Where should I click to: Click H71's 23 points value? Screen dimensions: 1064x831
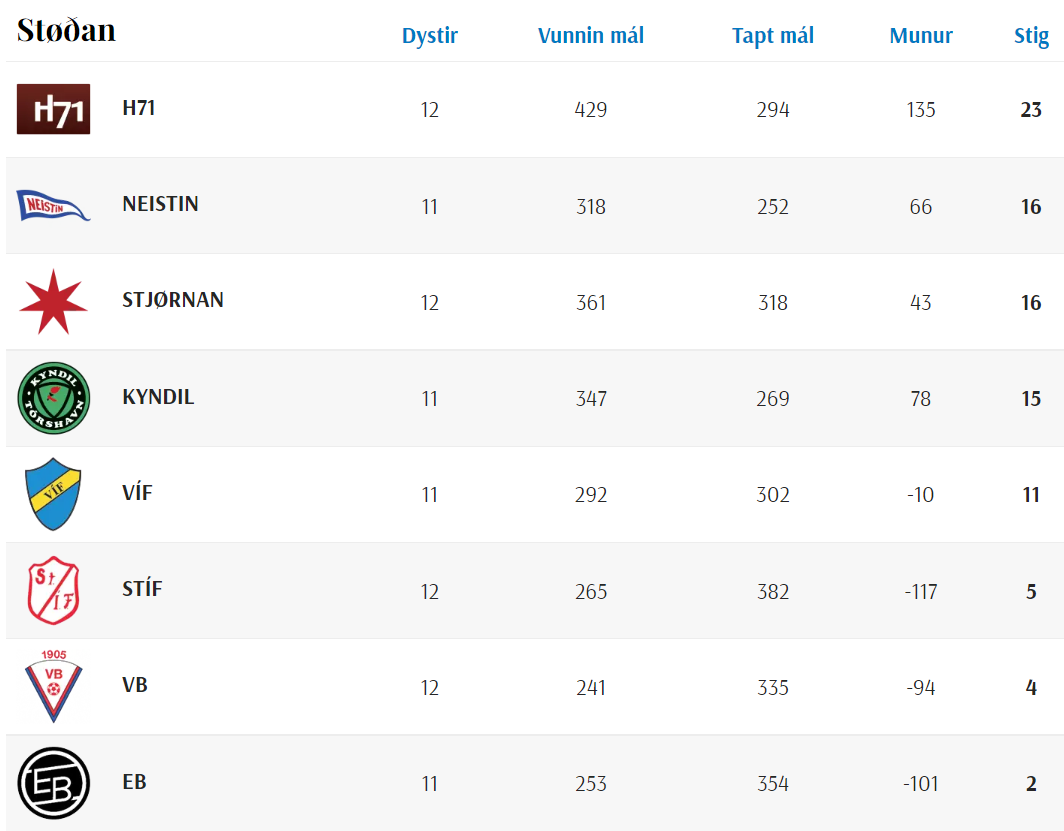(x=1031, y=110)
